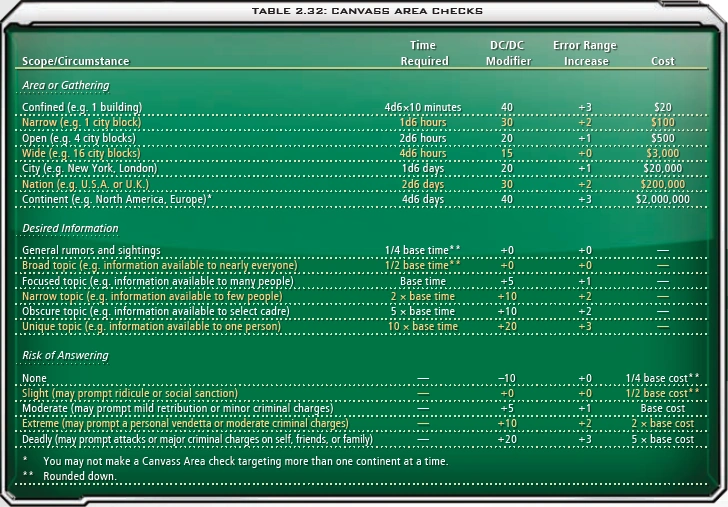Click the '2 × base time' value
Image resolution: width=728 pixels, height=507 pixels.
[x=423, y=296]
